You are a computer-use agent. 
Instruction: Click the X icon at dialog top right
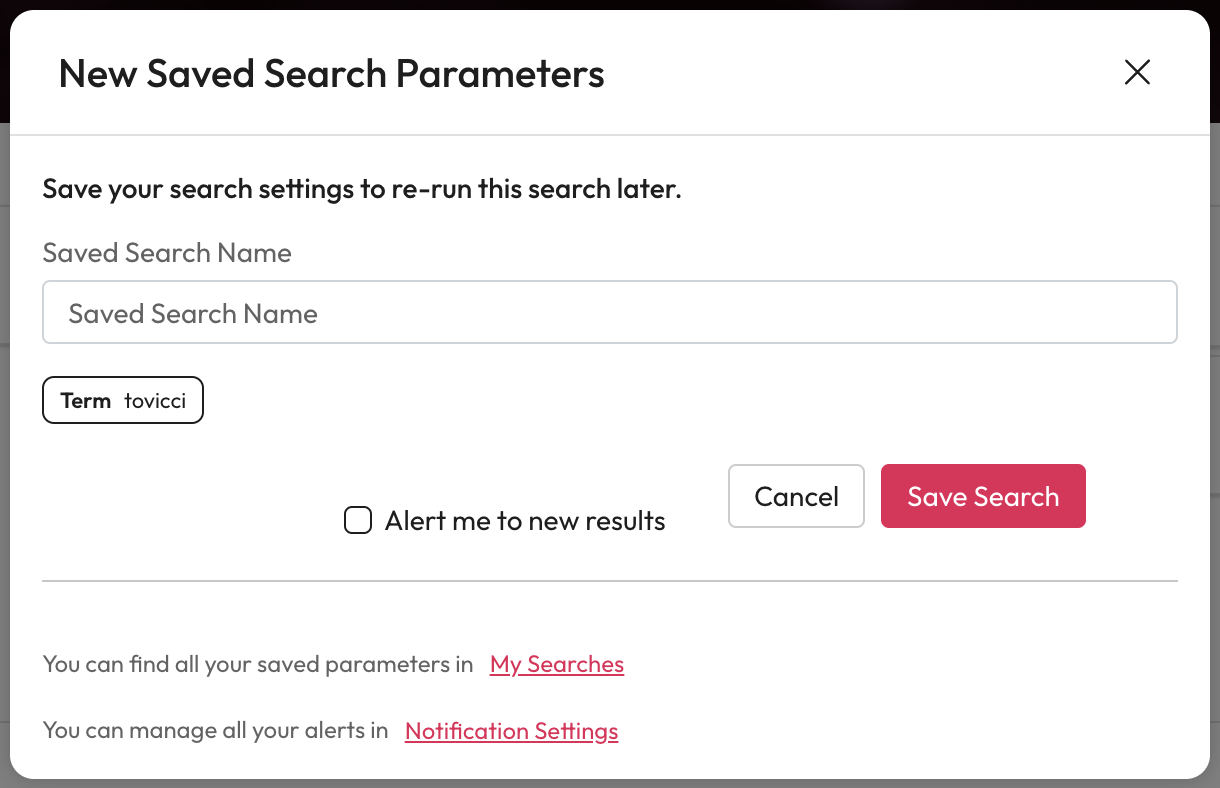[x=1137, y=73]
